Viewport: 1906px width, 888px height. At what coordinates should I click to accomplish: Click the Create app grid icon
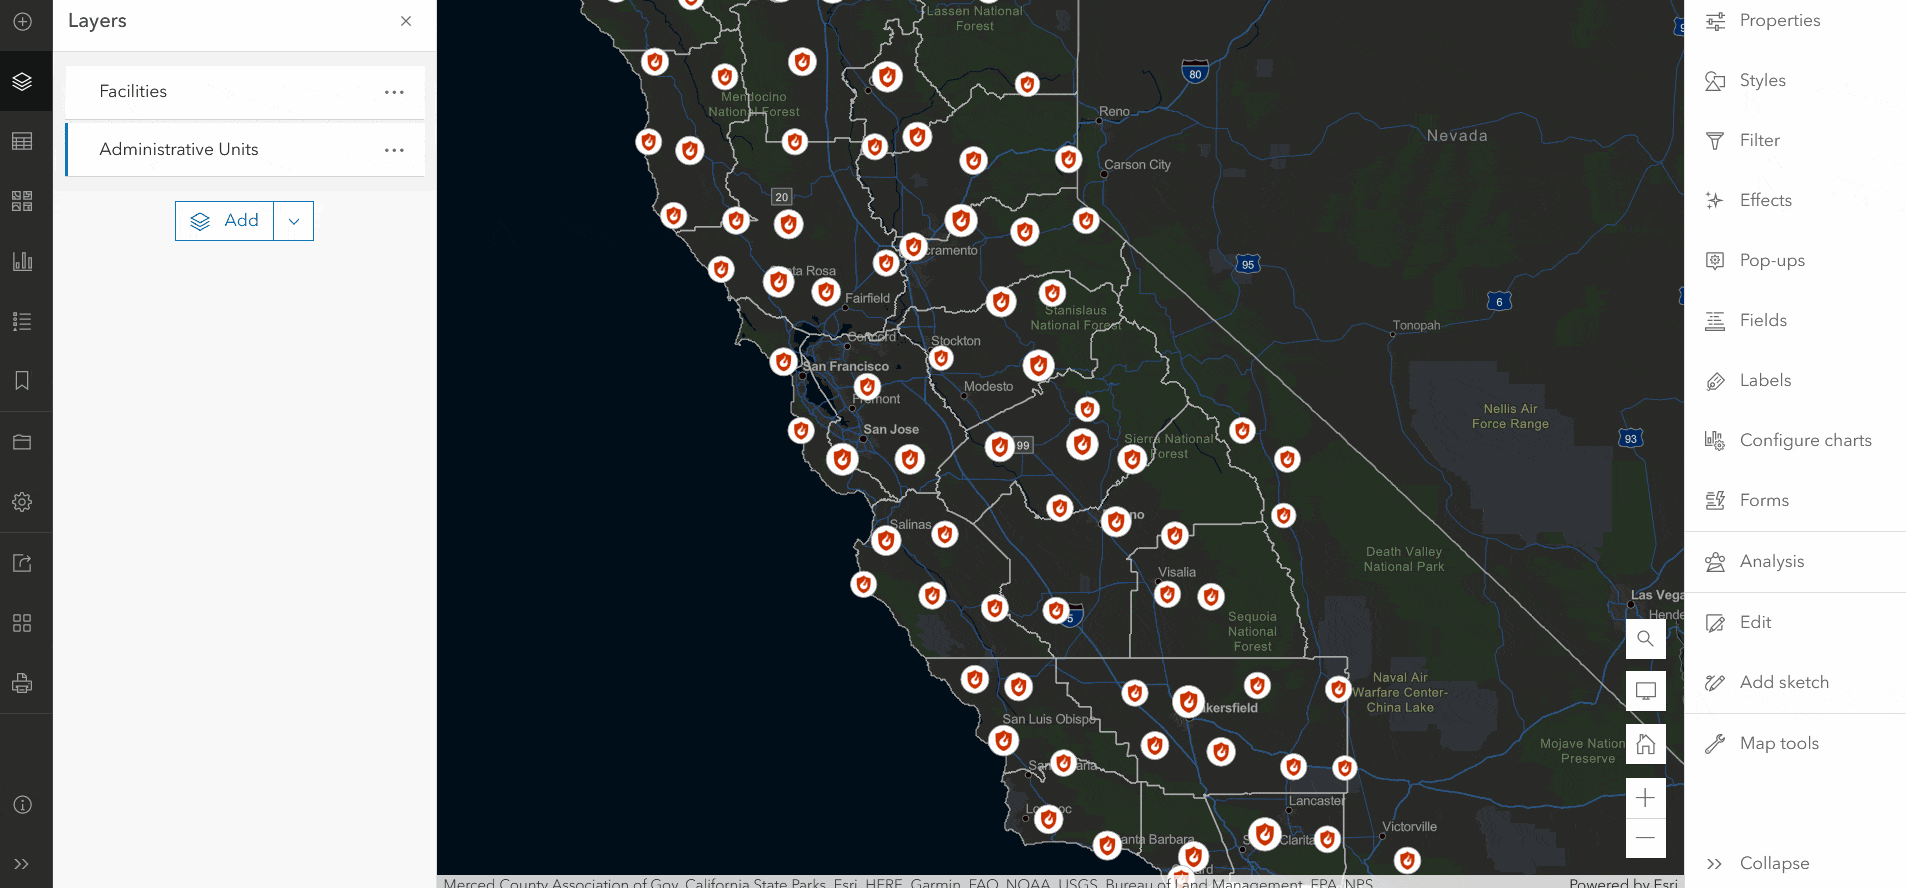[22, 623]
